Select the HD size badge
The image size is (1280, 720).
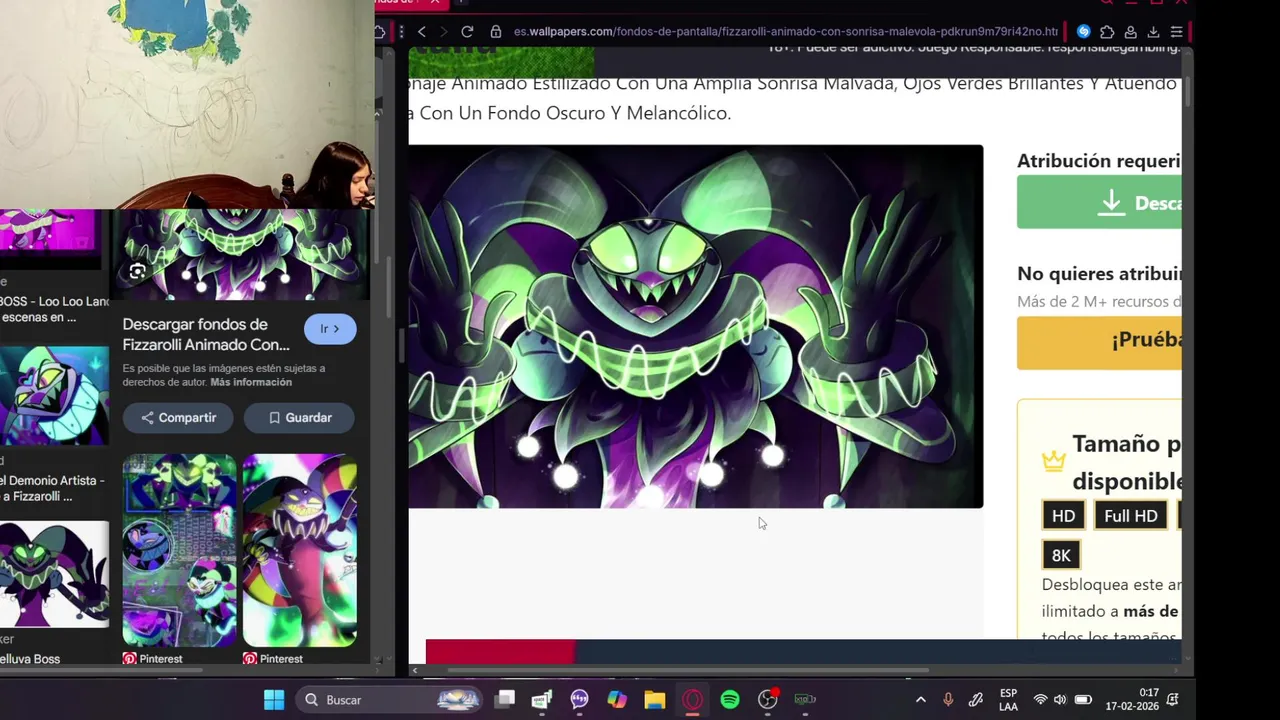point(1063,516)
